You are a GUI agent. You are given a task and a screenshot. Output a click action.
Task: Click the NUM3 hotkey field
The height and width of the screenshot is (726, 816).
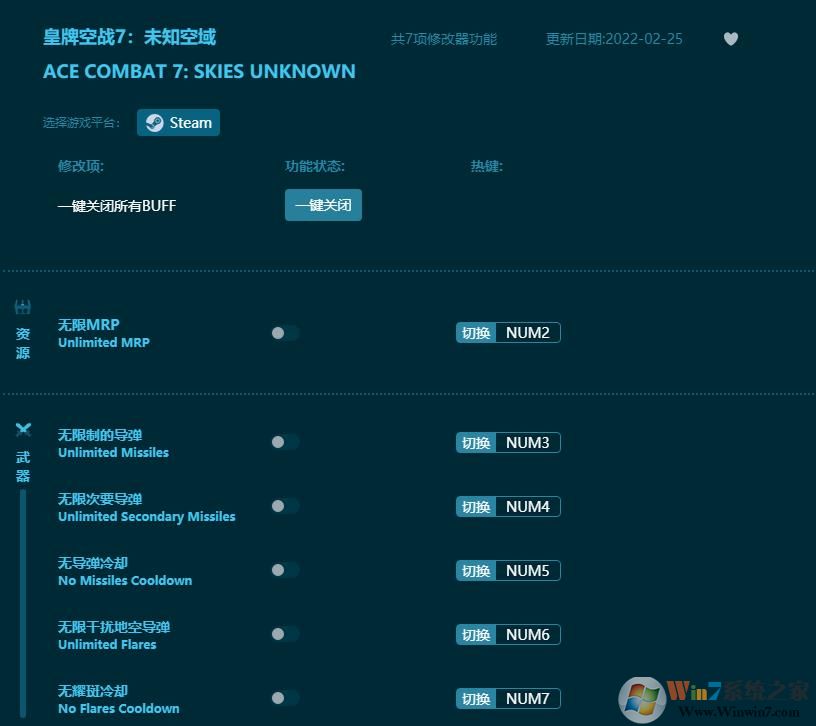528,442
